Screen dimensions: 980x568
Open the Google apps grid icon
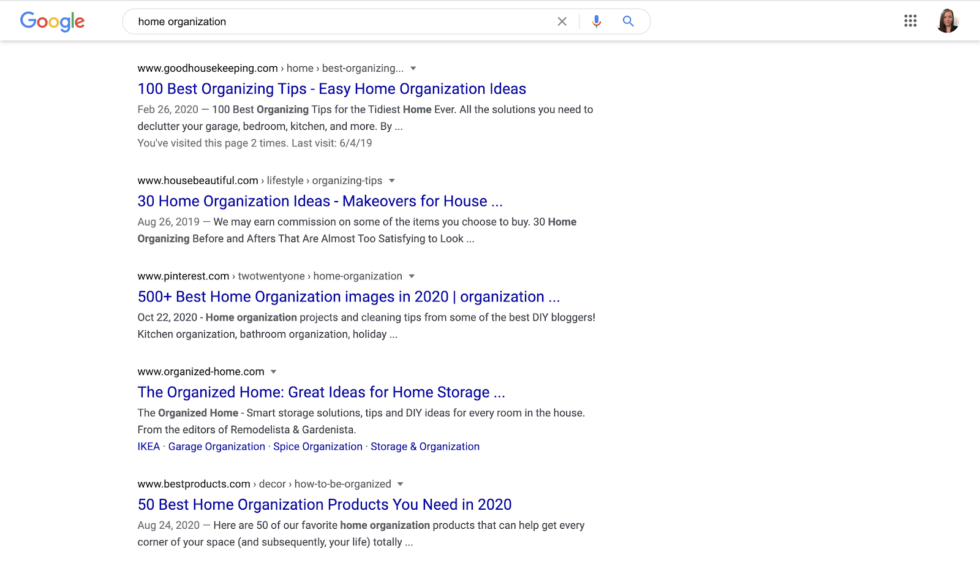coord(910,21)
